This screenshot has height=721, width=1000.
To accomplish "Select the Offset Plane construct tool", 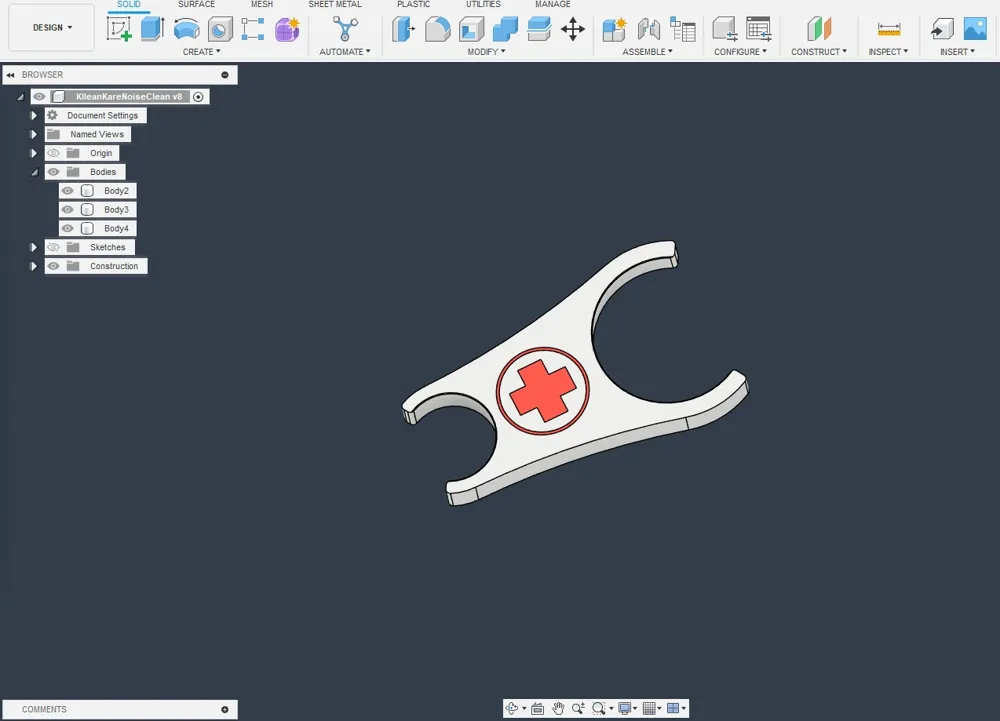I will (x=819, y=29).
